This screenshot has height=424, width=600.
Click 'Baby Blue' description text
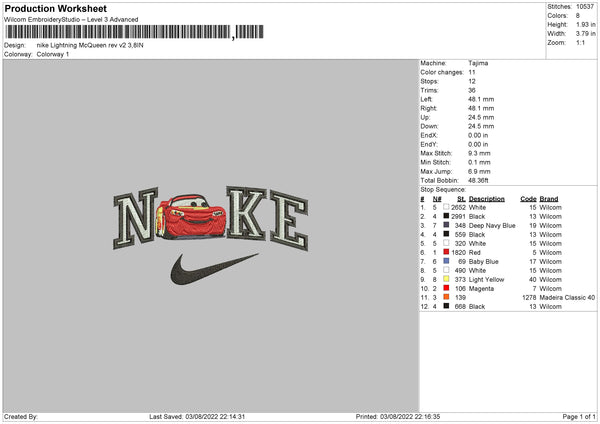(484, 261)
